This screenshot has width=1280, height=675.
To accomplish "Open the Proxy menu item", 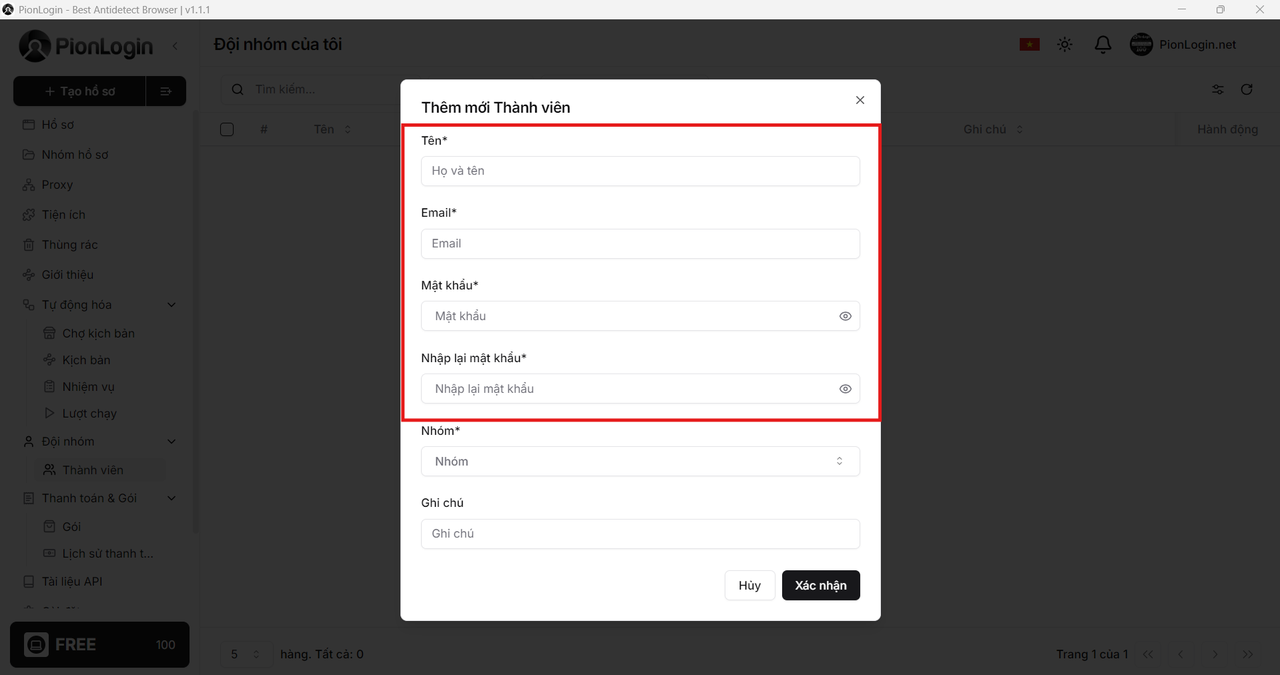I will tap(57, 185).
